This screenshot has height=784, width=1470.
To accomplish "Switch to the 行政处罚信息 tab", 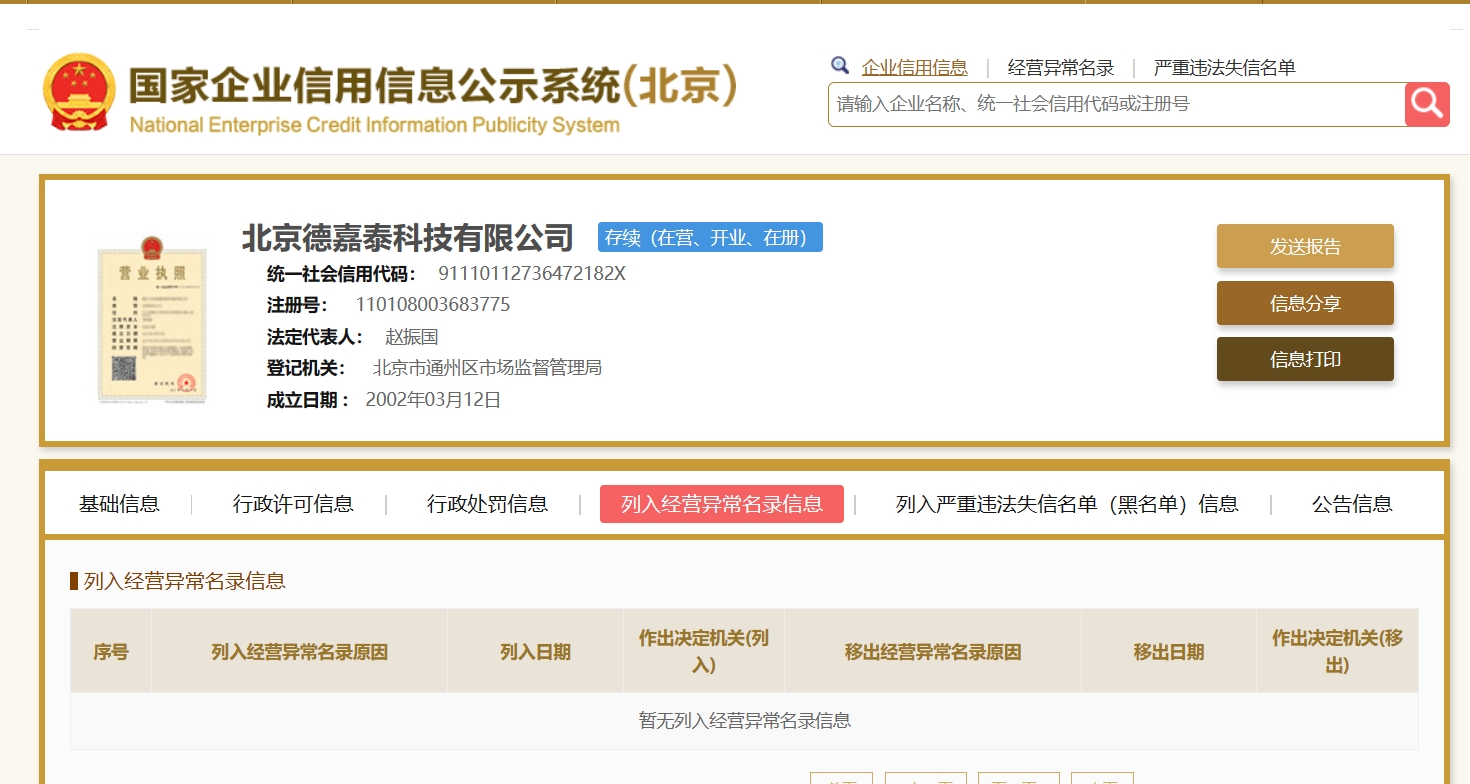I will pyautogui.click(x=487, y=504).
